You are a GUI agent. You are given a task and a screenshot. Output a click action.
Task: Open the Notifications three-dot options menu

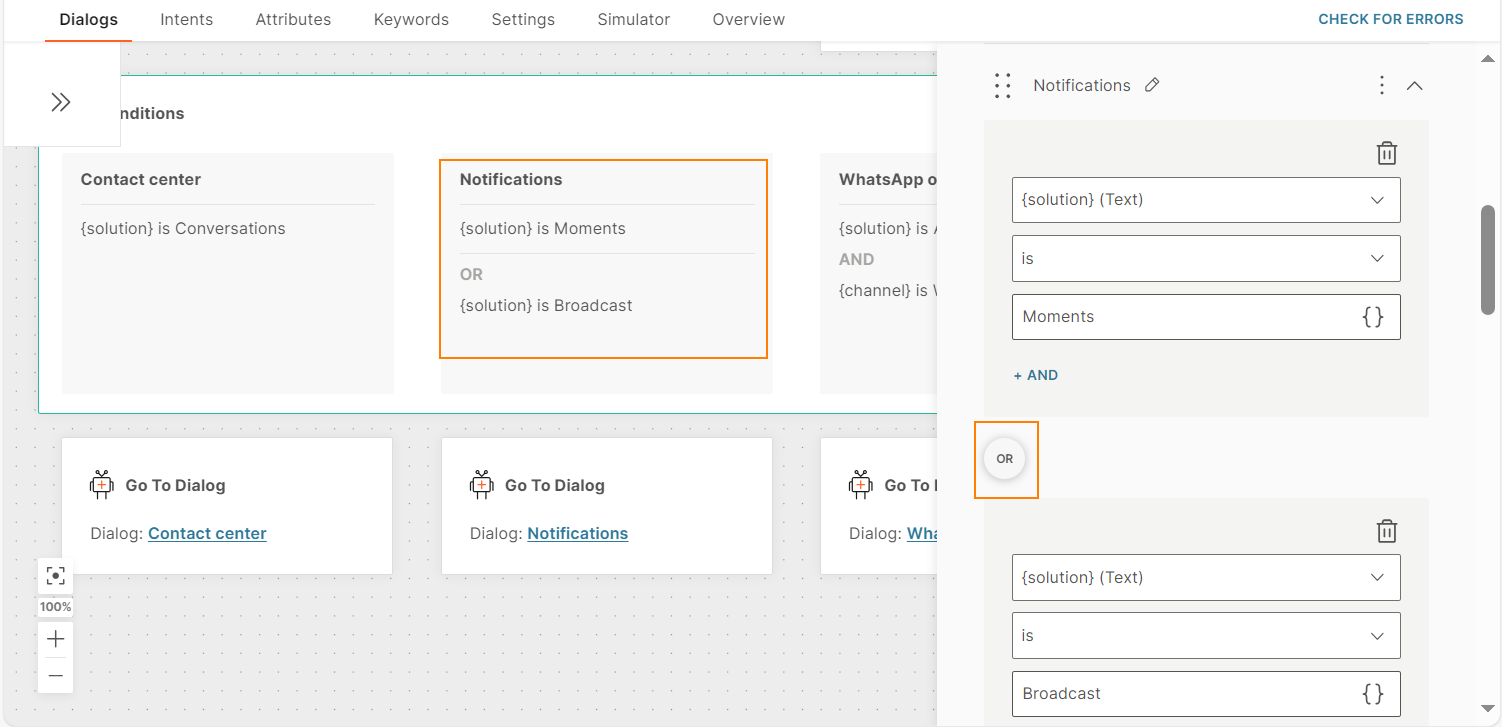1382,85
